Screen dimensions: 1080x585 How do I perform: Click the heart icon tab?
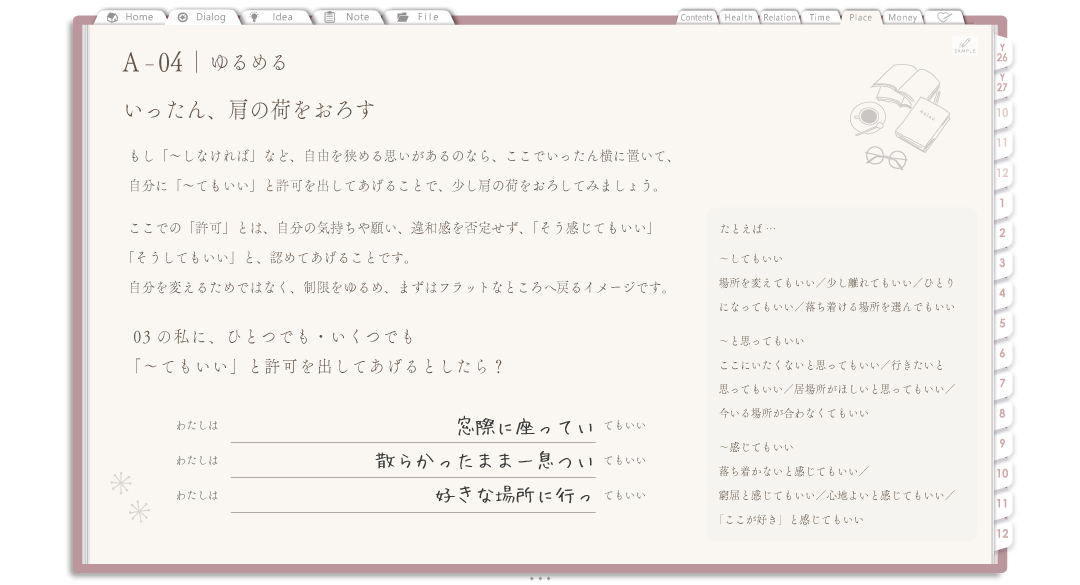944,17
